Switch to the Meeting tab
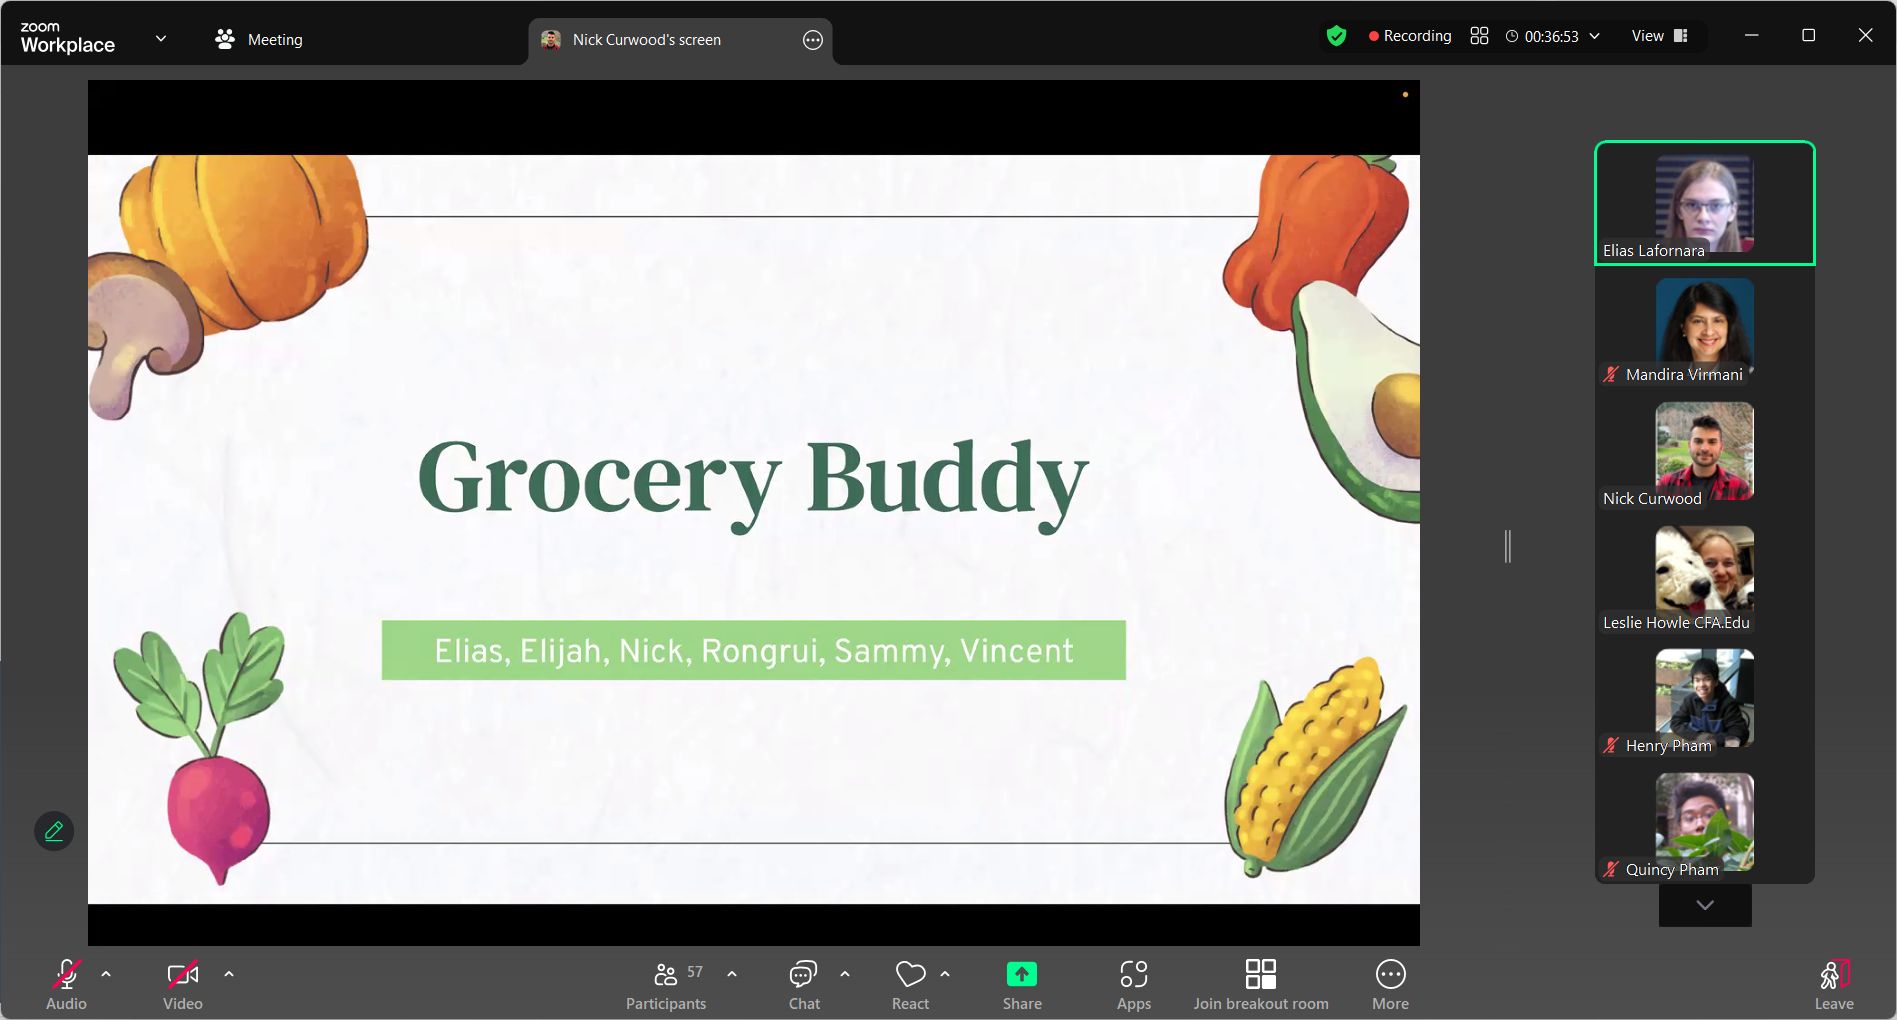1897x1020 pixels. (260, 40)
